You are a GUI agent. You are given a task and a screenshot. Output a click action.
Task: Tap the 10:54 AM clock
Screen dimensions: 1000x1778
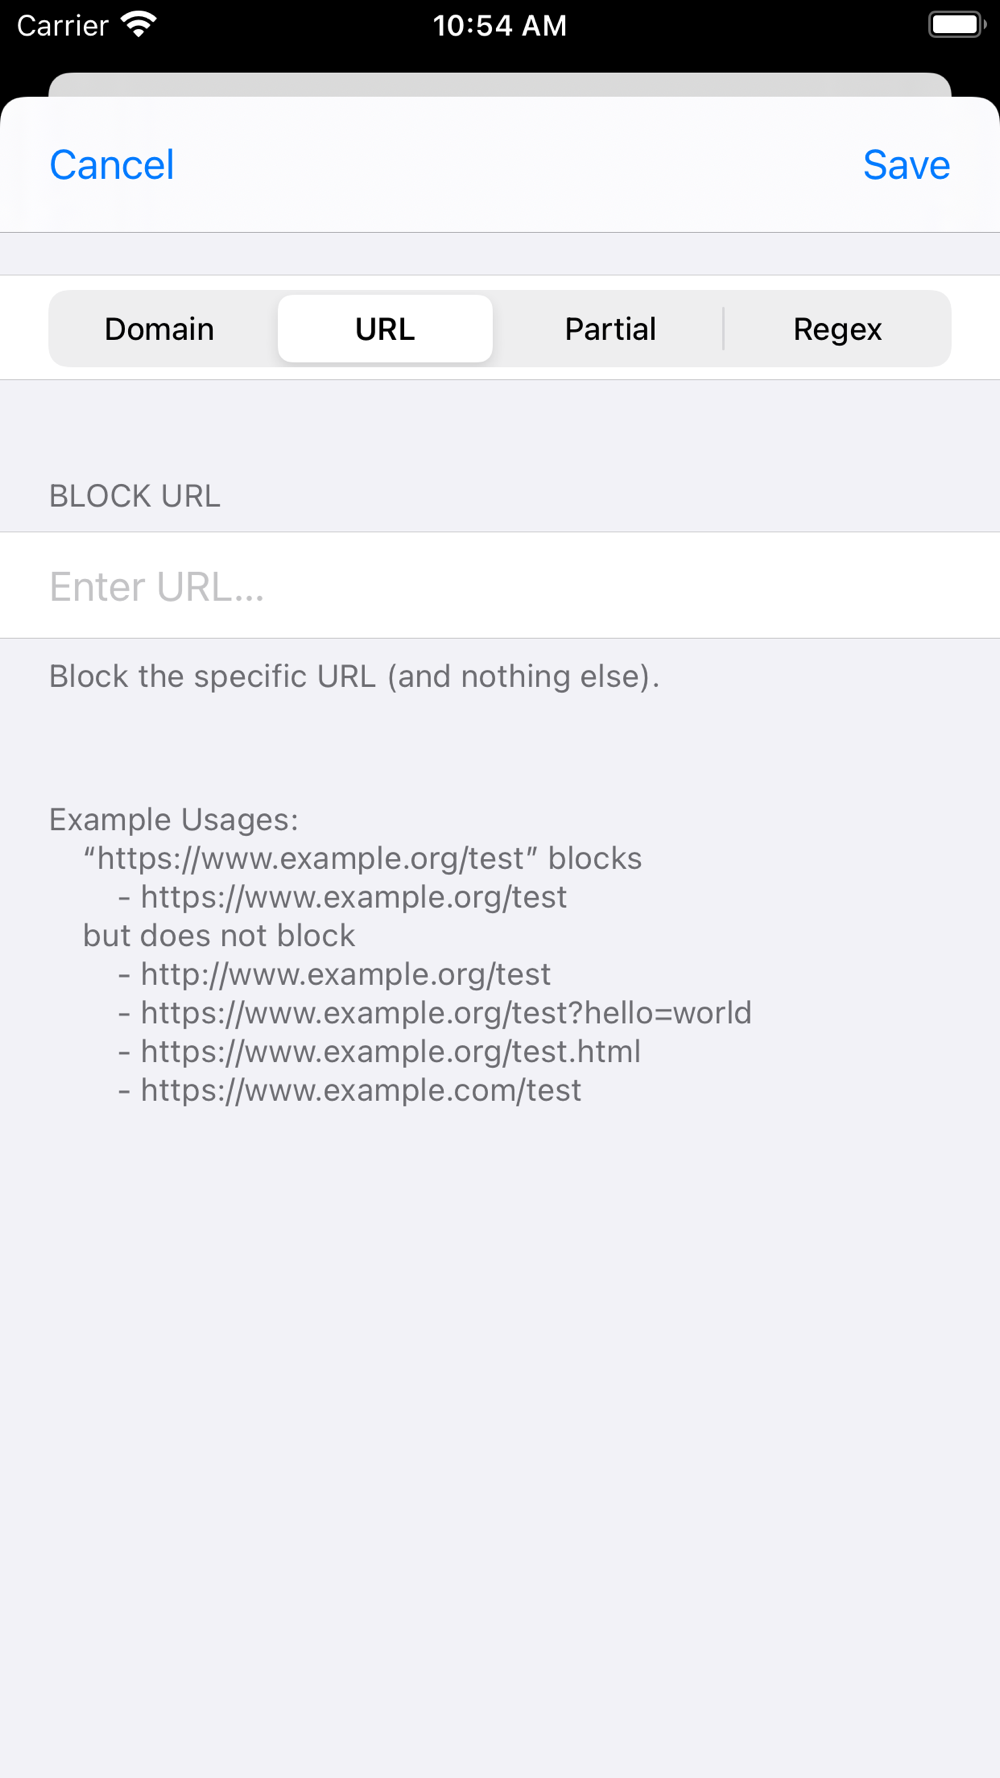coord(500,25)
